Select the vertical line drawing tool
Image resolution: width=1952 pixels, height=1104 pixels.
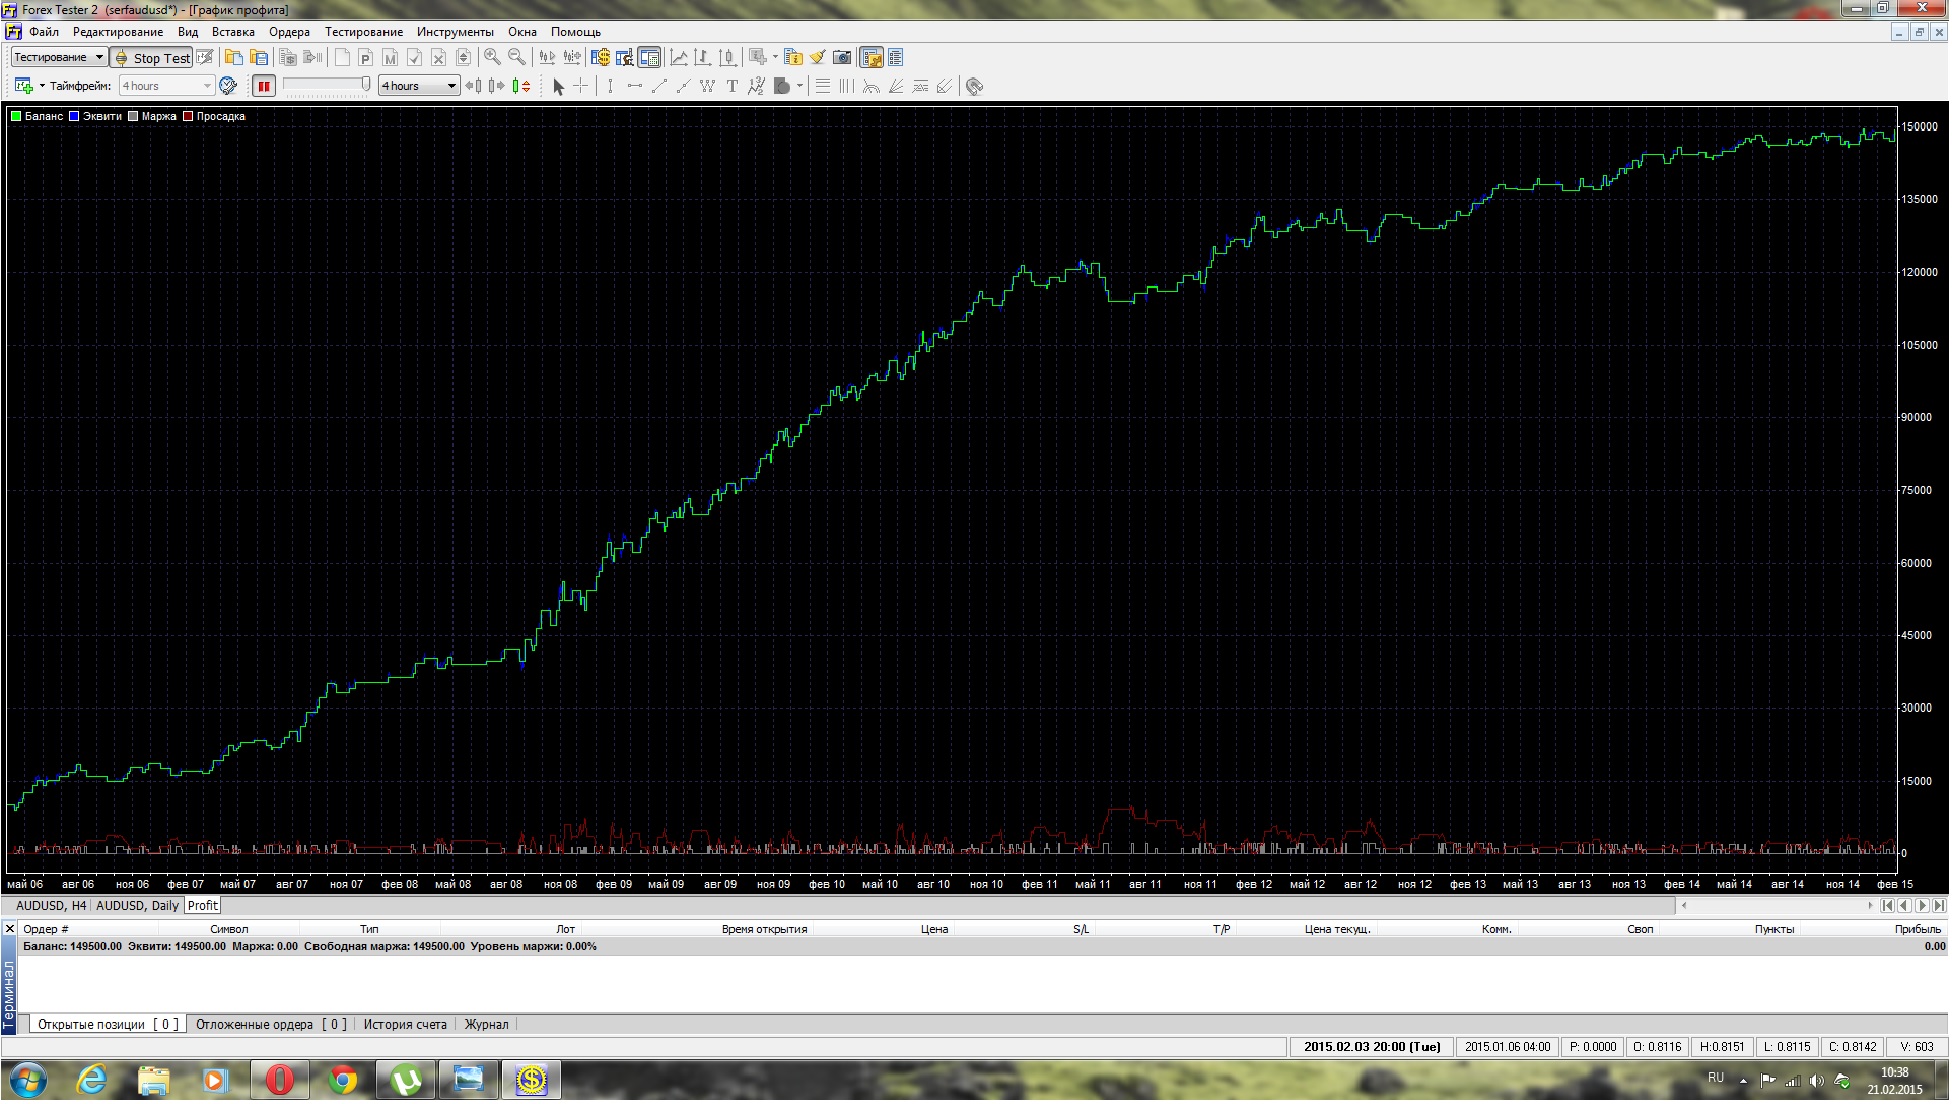pyautogui.click(x=610, y=86)
